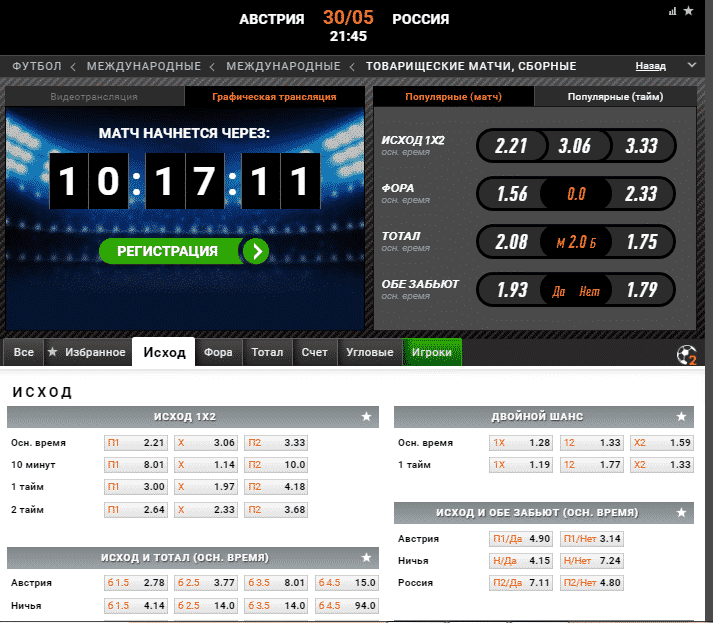Viewport: 713px width, 623px height.
Task: Click star in ИСХОД 1X2 header
Action: (x=367, y=416)
